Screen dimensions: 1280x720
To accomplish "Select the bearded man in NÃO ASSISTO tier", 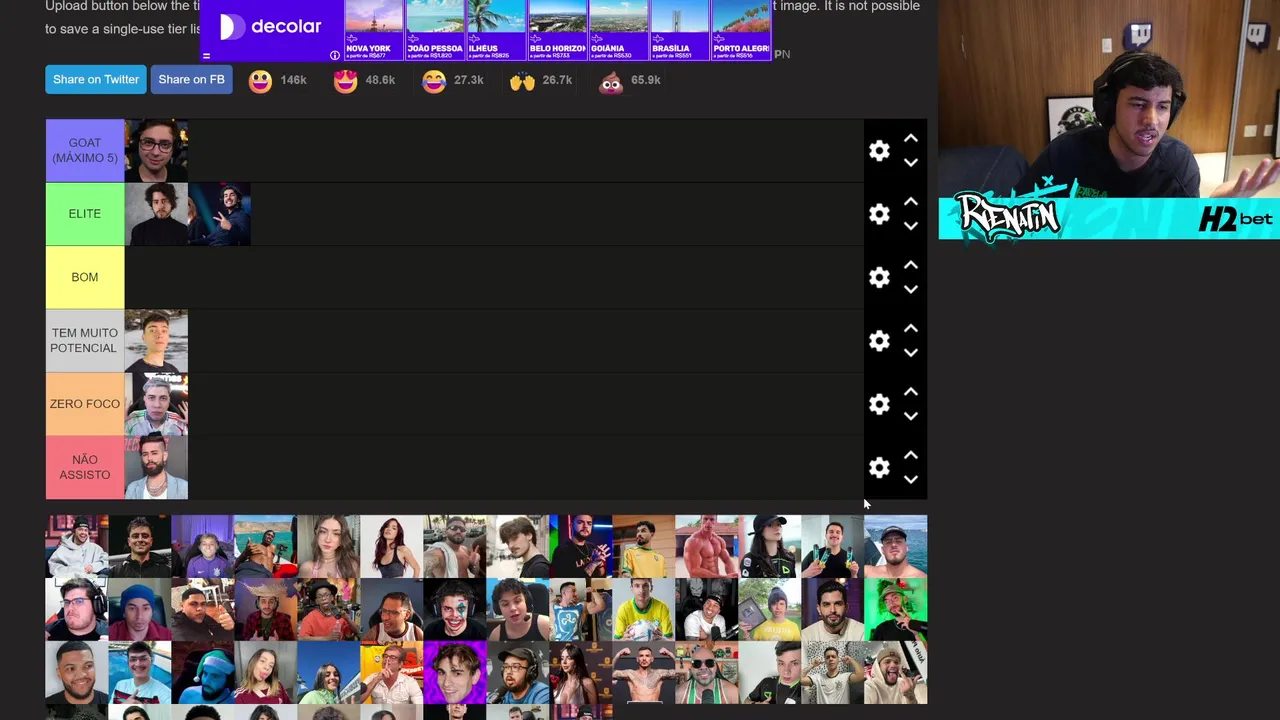I will click(x=156, y=467).
